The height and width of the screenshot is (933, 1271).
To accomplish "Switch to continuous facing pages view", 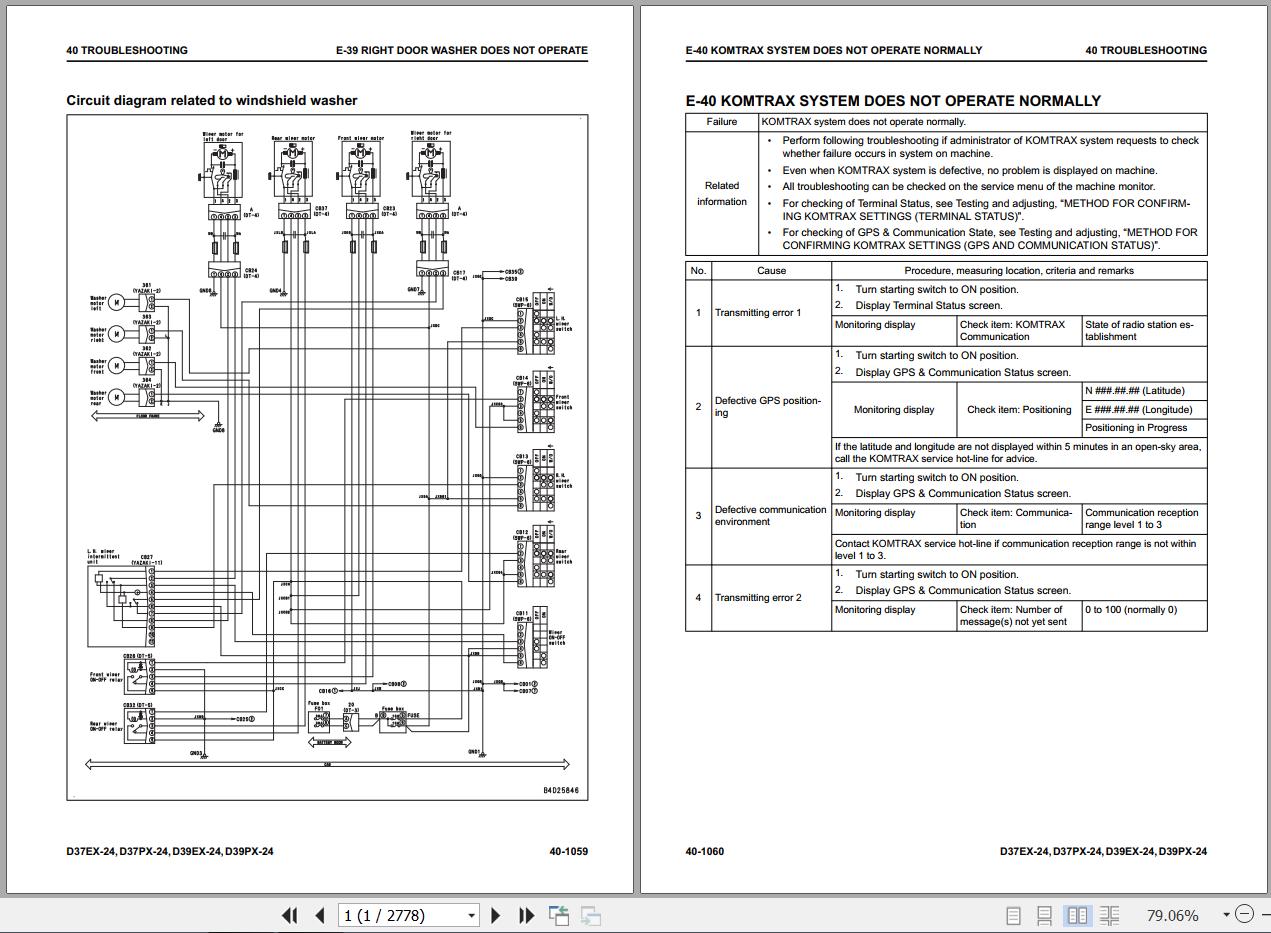I will pyautogui.click(x=1109, y=915).
